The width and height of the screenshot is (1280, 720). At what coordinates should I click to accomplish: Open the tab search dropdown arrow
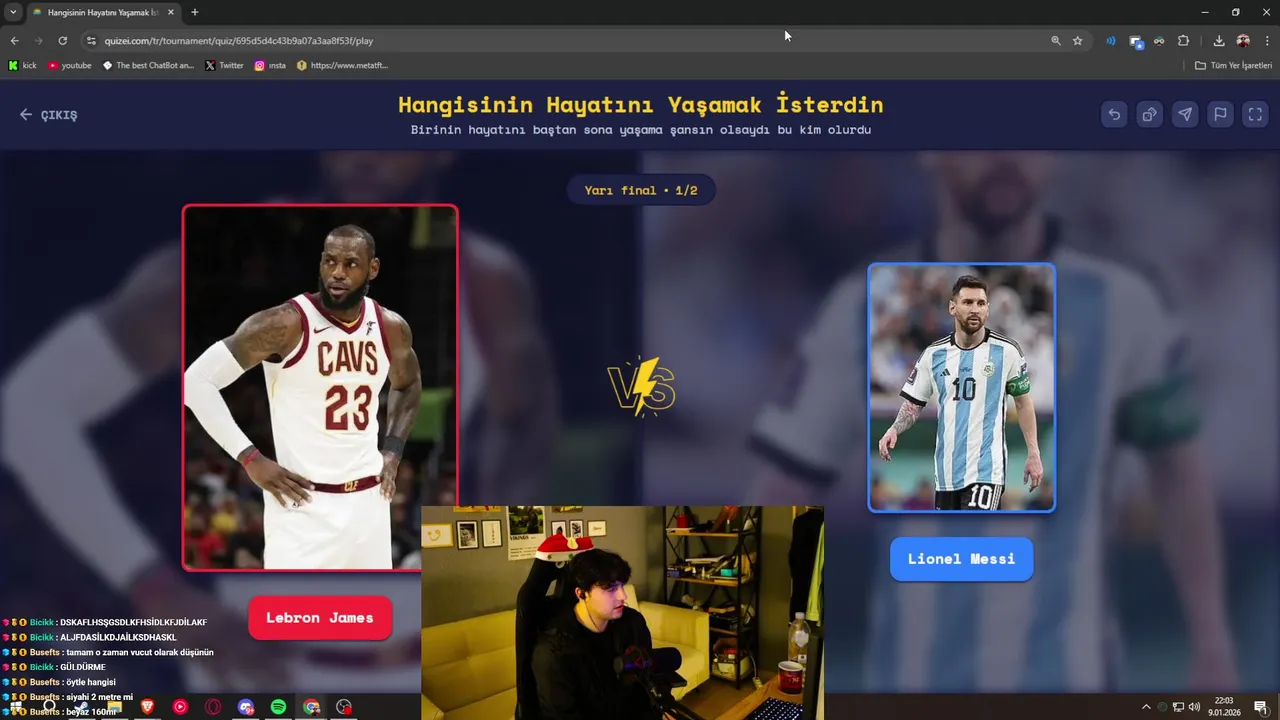[x=13, y=12]
